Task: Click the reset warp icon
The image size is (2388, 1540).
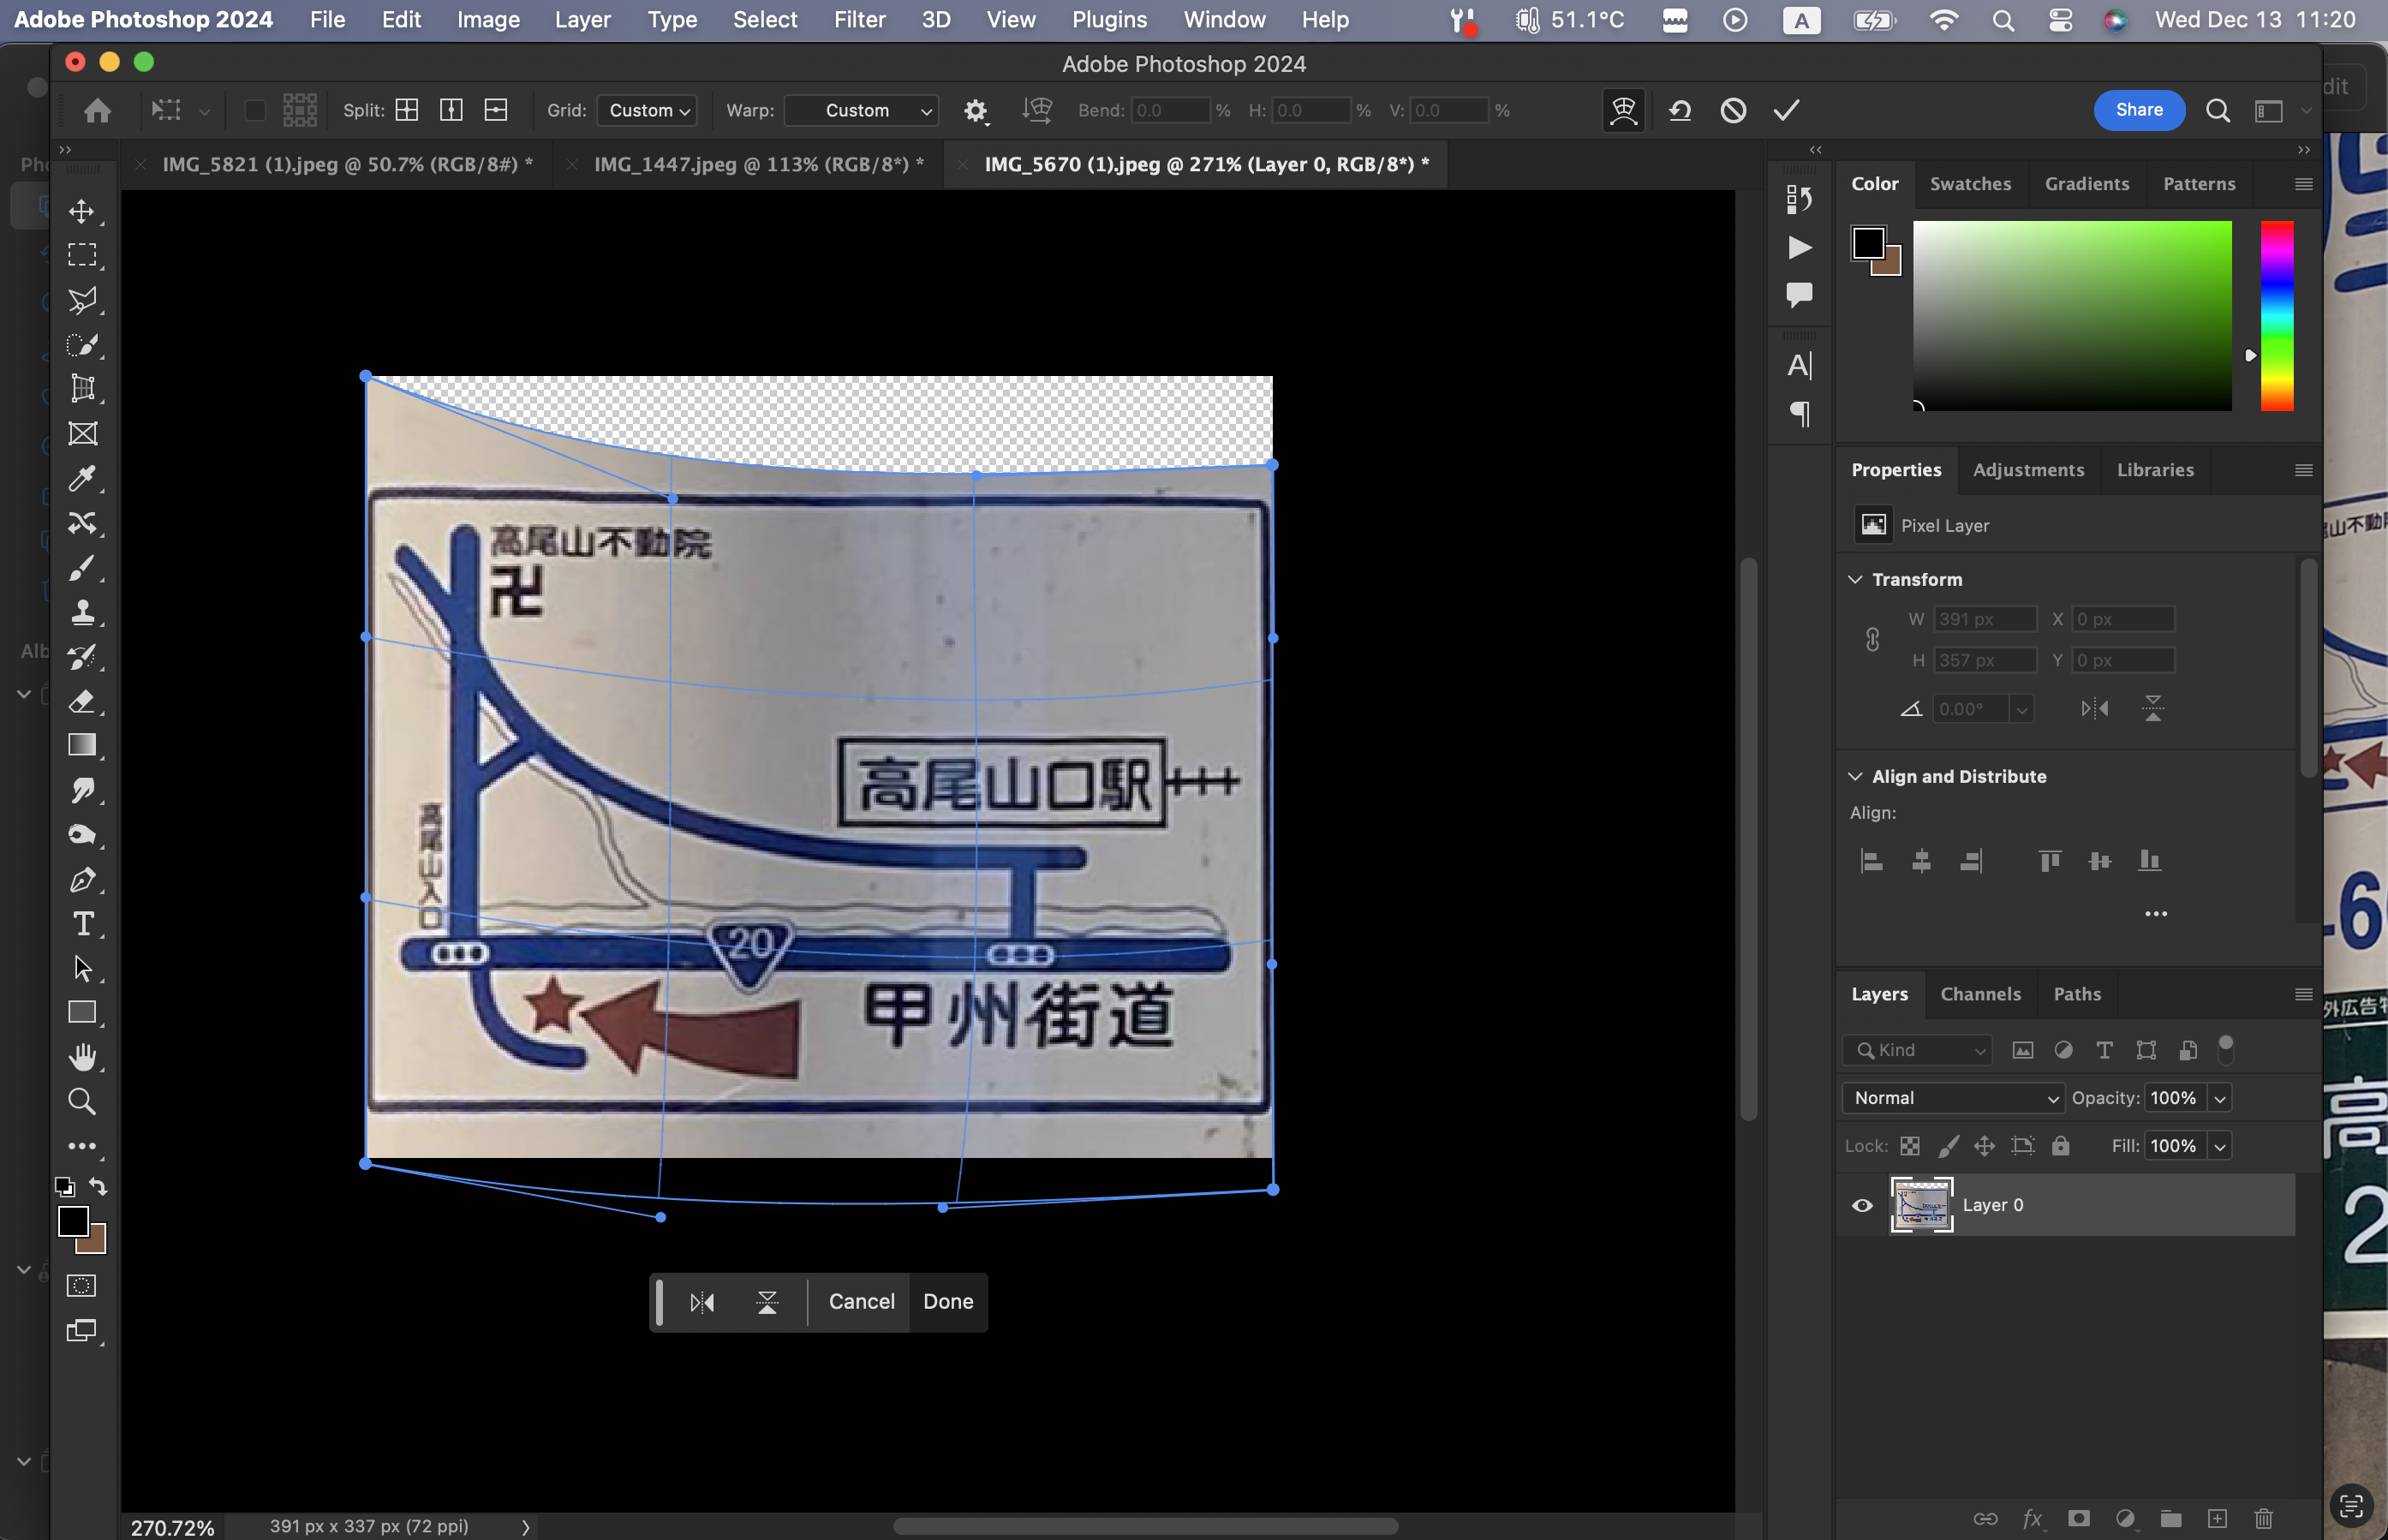Action: pyautogui.click(x=1680, y=110)
